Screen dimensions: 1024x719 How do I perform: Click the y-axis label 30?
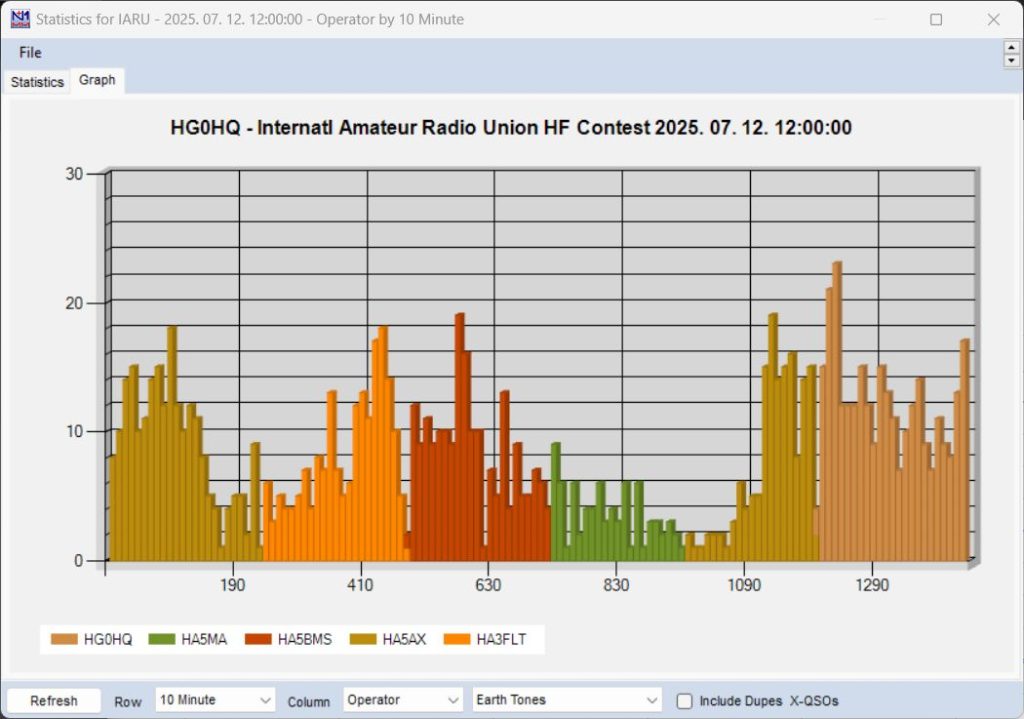[74, 174]
